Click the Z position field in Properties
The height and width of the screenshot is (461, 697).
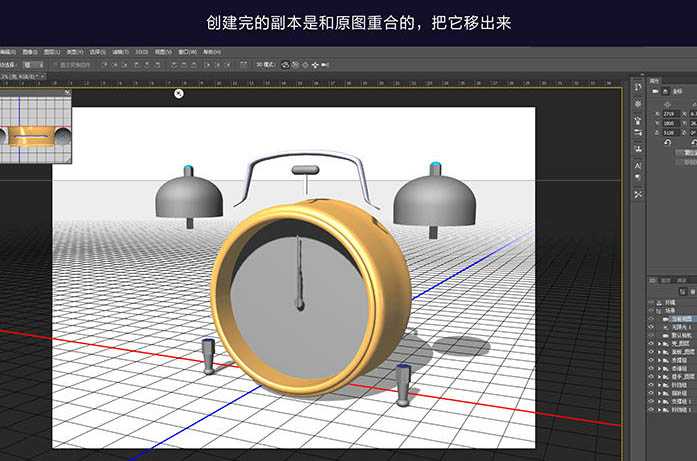tap(671, 132)
